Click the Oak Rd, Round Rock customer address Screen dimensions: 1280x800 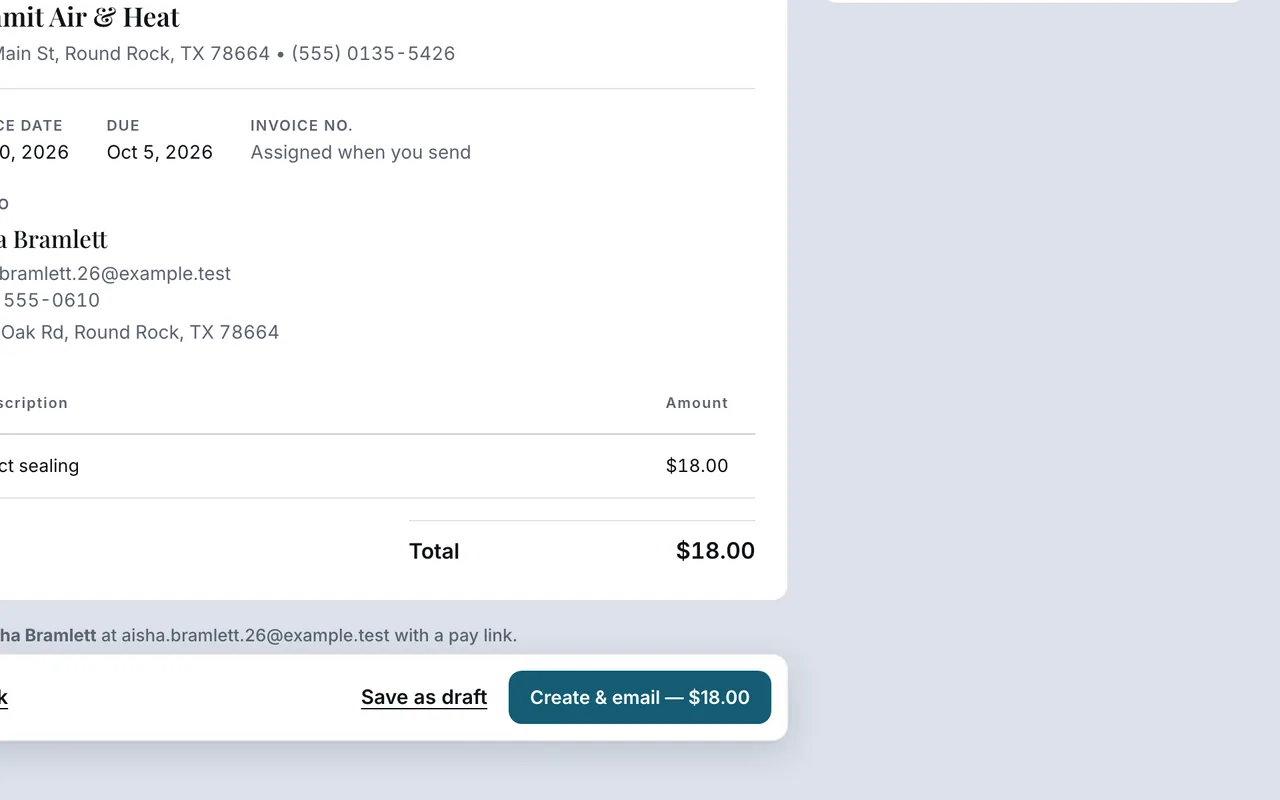click(139, 332)
